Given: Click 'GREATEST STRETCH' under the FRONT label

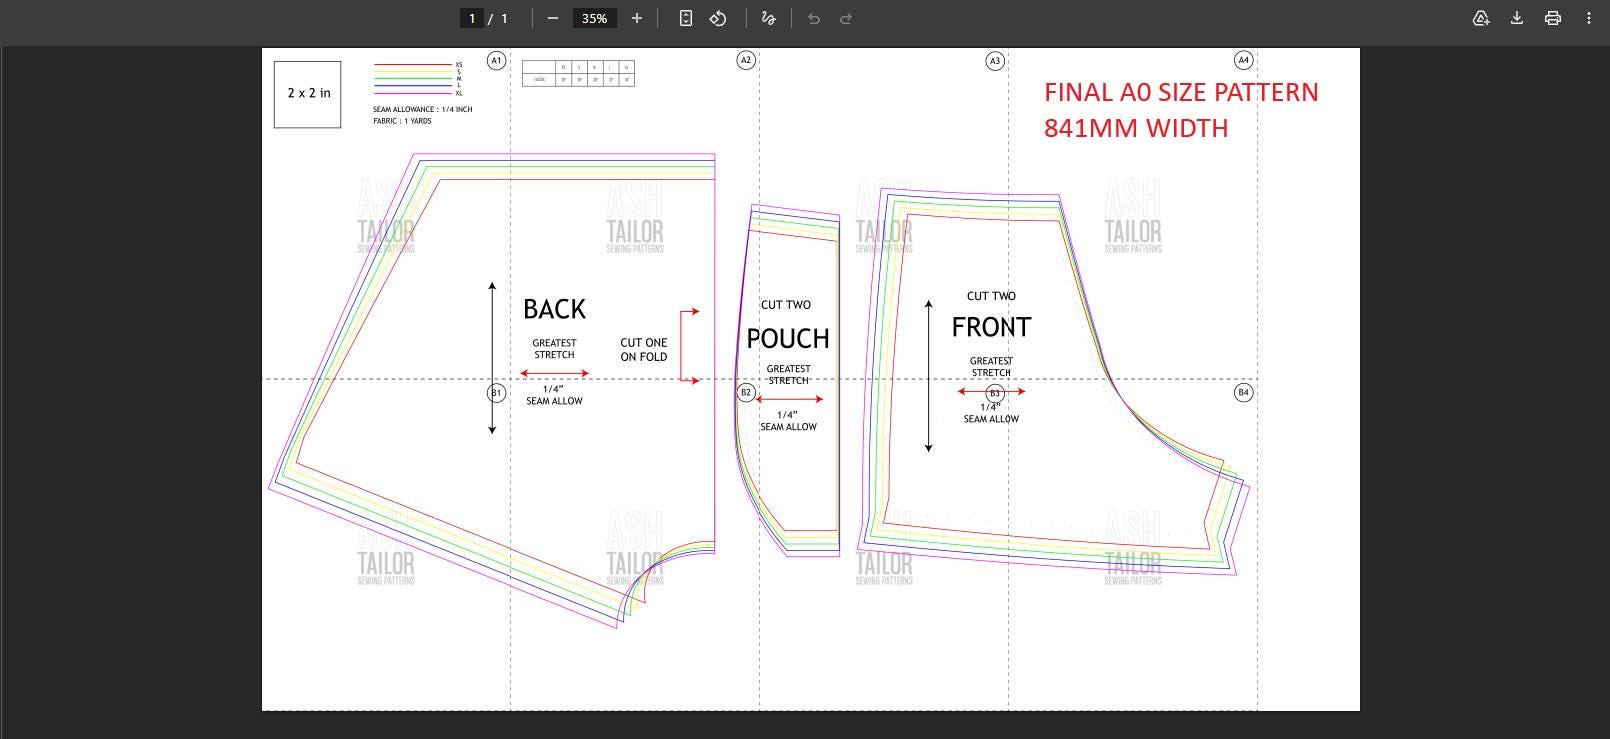Looking at the screenshot, I should [x=991, y=367].
